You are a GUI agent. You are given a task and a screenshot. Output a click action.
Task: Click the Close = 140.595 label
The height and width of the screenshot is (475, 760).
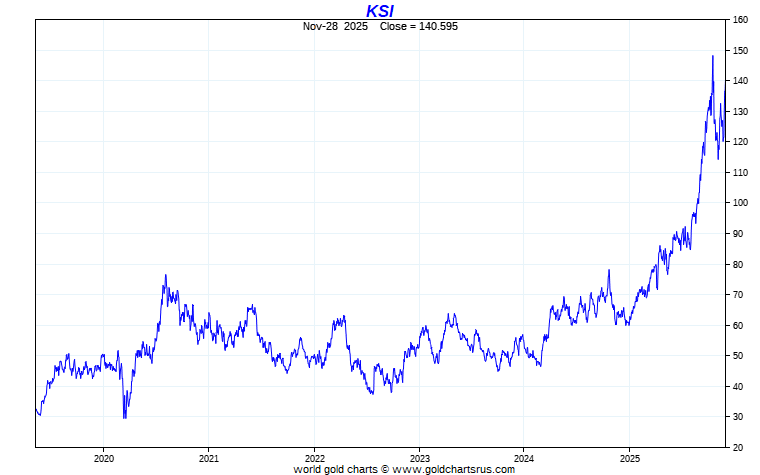click(419, 27)
